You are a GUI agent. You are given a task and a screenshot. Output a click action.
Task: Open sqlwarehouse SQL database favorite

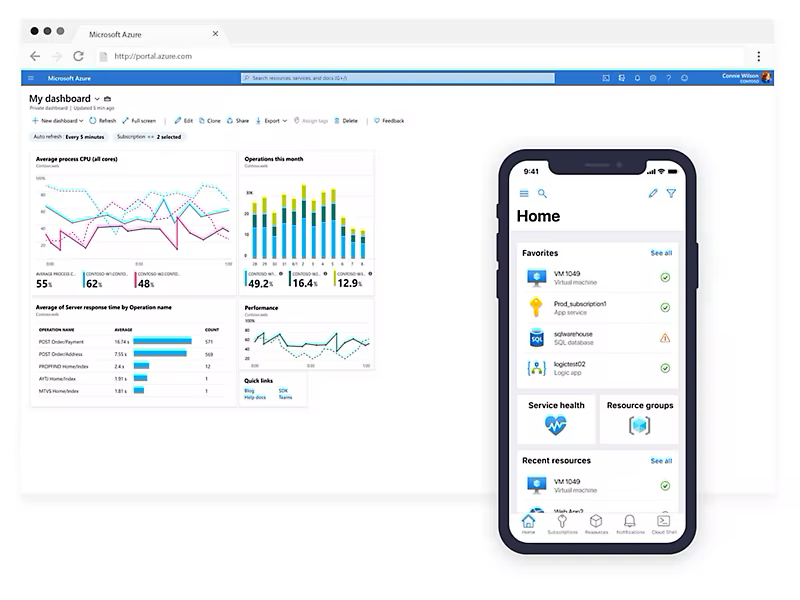[598, 338]
